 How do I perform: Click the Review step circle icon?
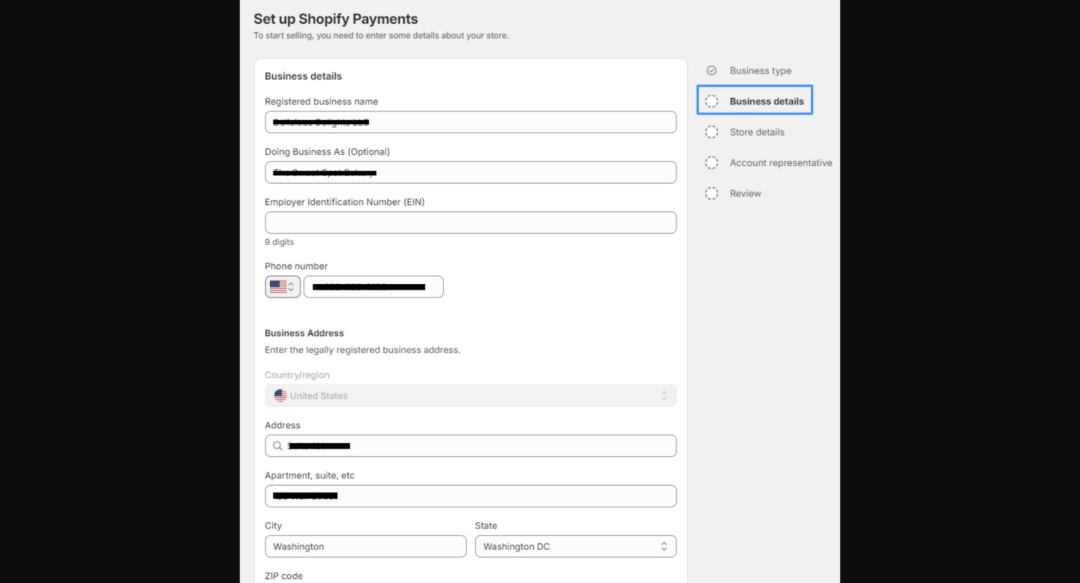(x=711, y=193)
